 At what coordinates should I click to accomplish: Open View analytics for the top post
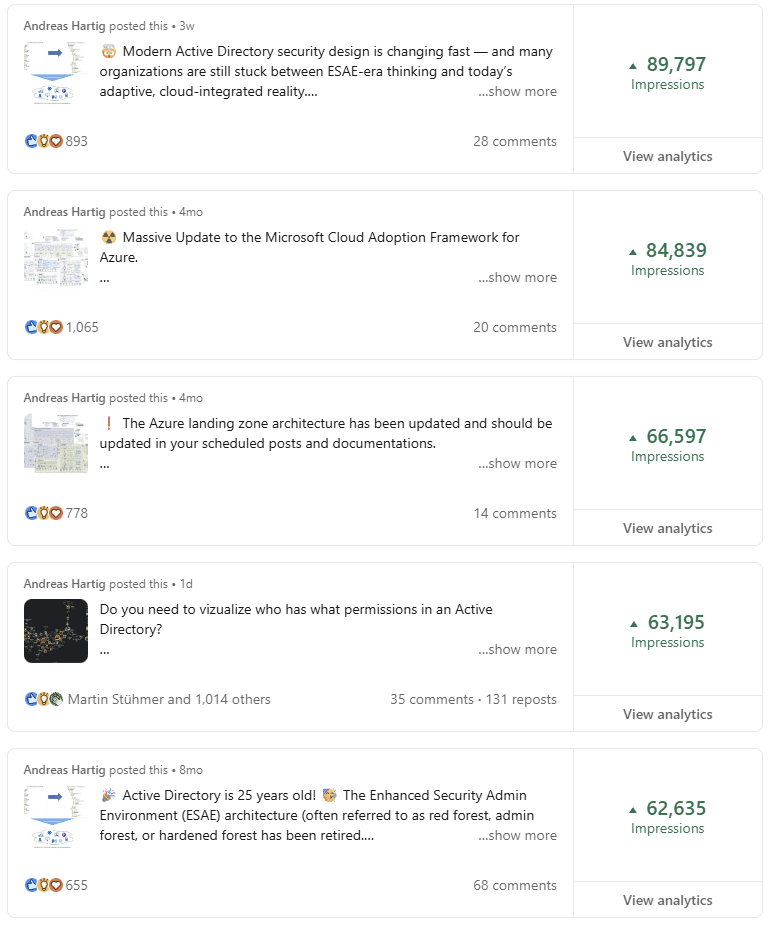click(667, 156)
